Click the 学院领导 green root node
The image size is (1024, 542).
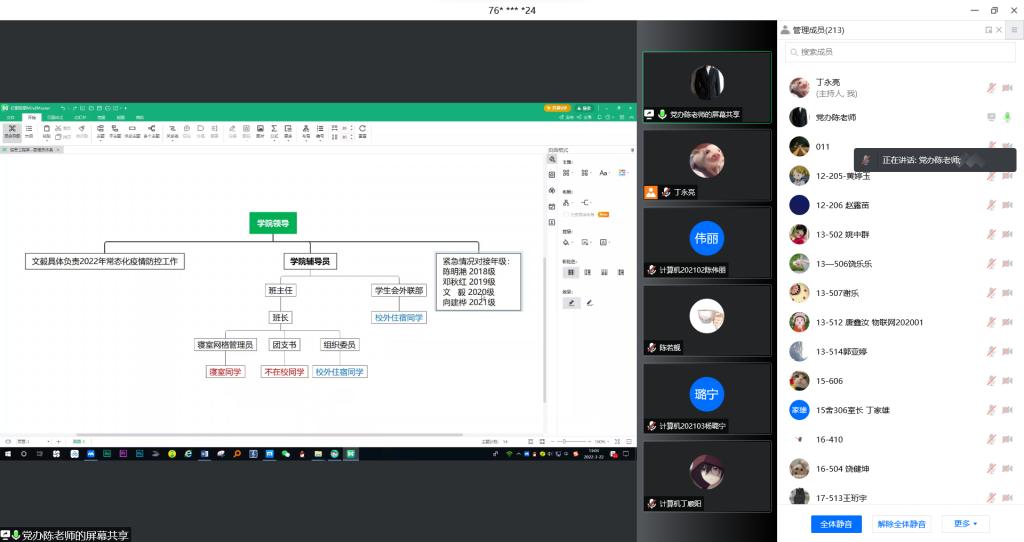click(x=273, y=224)
